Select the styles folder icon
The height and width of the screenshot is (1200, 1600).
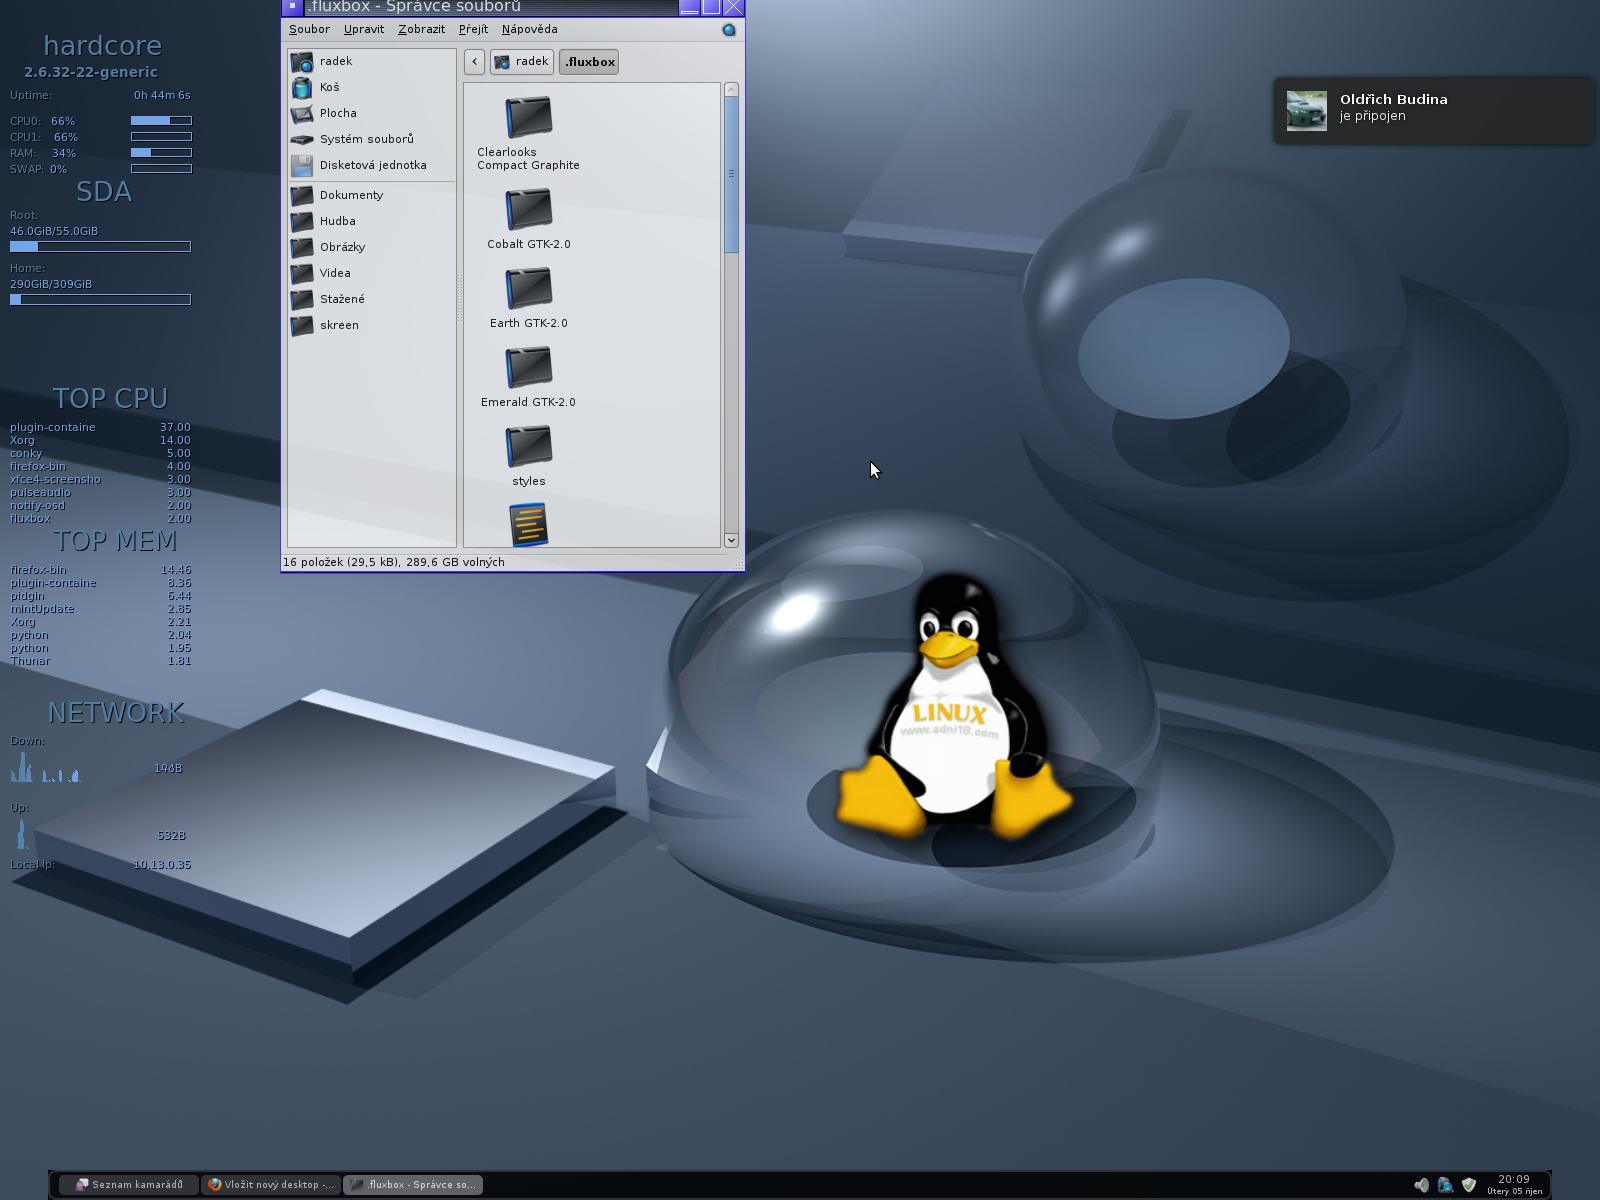point(528,446)
